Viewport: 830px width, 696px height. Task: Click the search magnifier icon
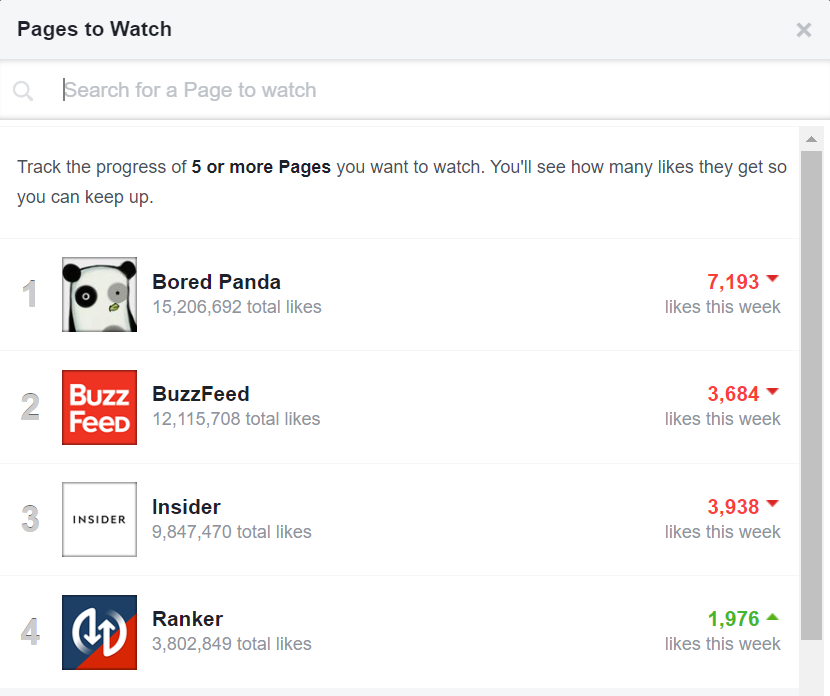point(23,91)
